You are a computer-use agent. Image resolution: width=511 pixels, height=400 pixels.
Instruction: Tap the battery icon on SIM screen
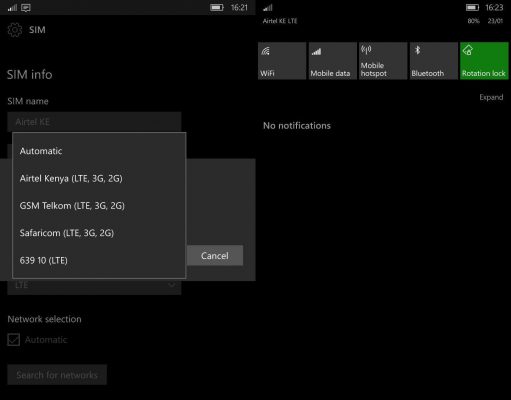coord(217,7)
